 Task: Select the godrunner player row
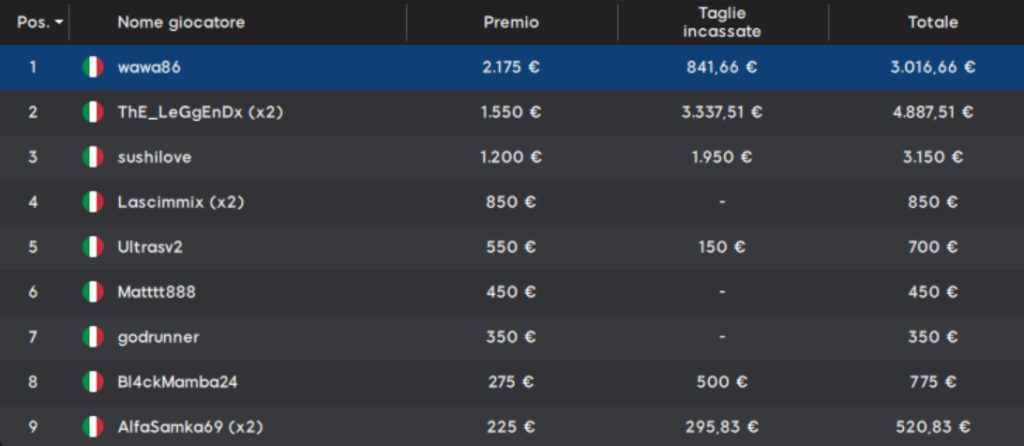(x=512, y=337)
